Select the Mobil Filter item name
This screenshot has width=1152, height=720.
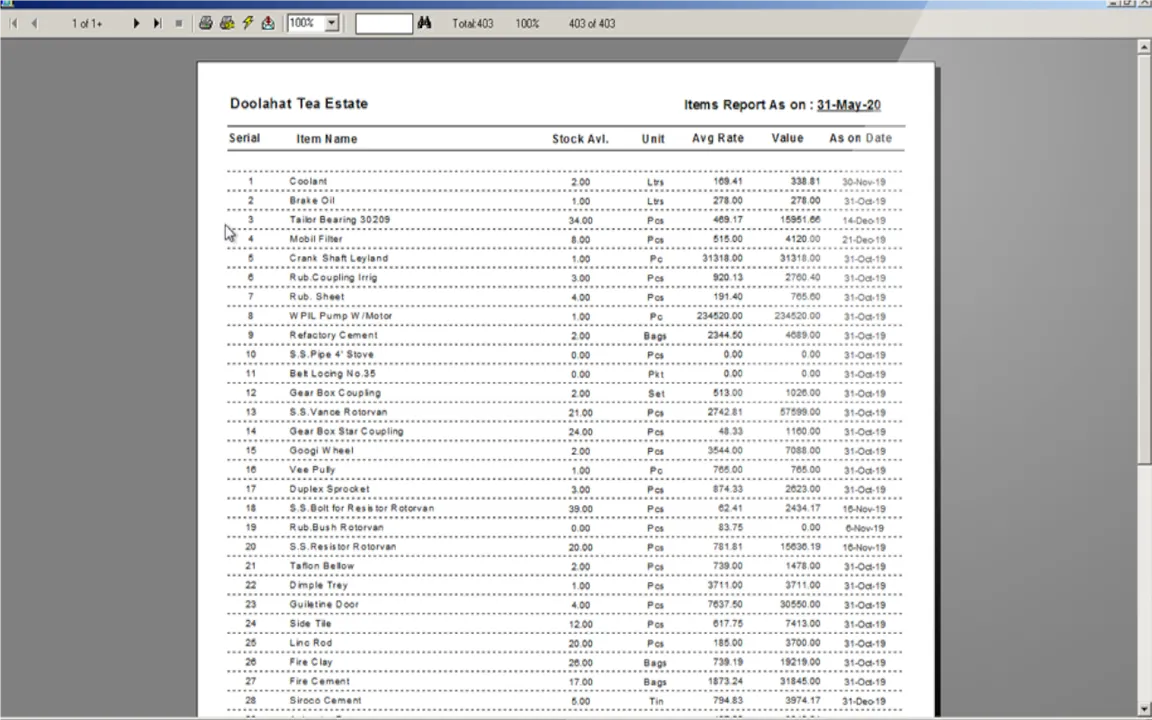(316, 239)
